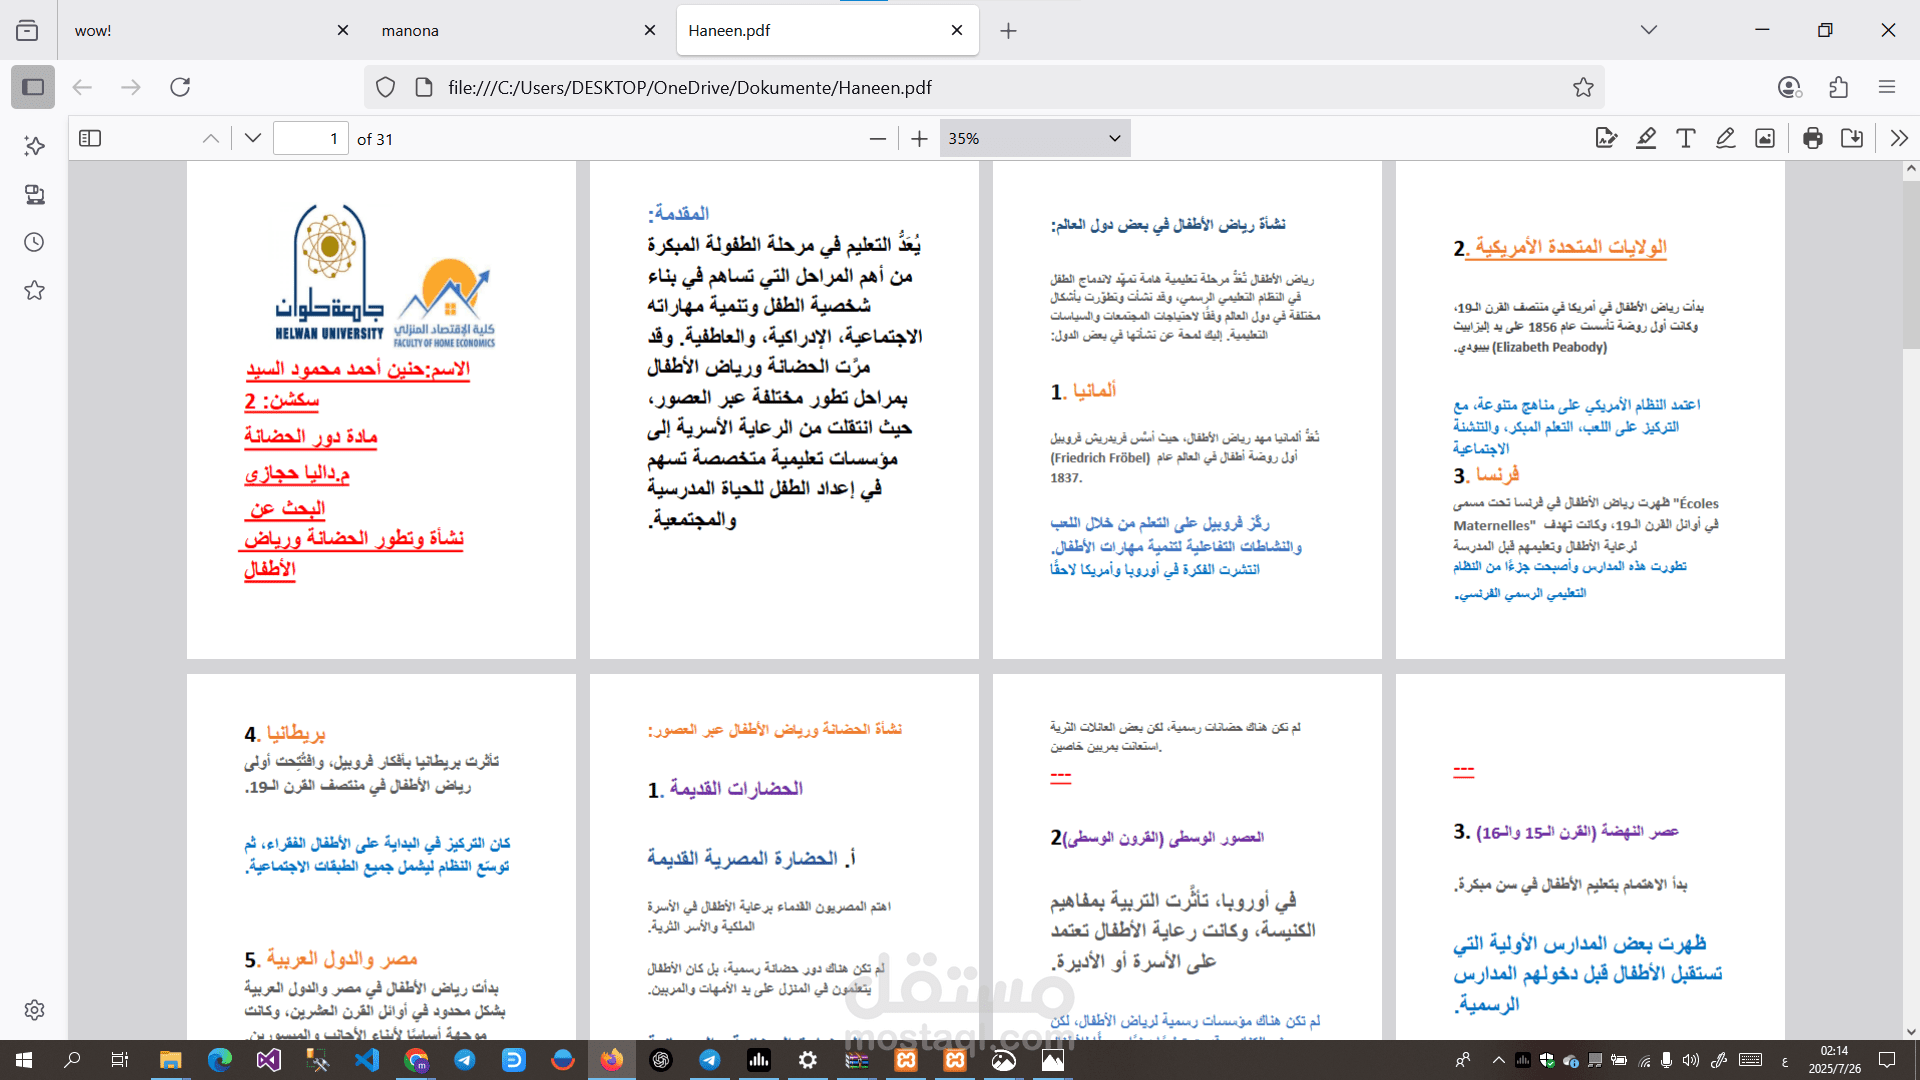Open the clock showing 02:14
The height and width of the screenshot is (1080, 1920).
click(1834, 1060)
